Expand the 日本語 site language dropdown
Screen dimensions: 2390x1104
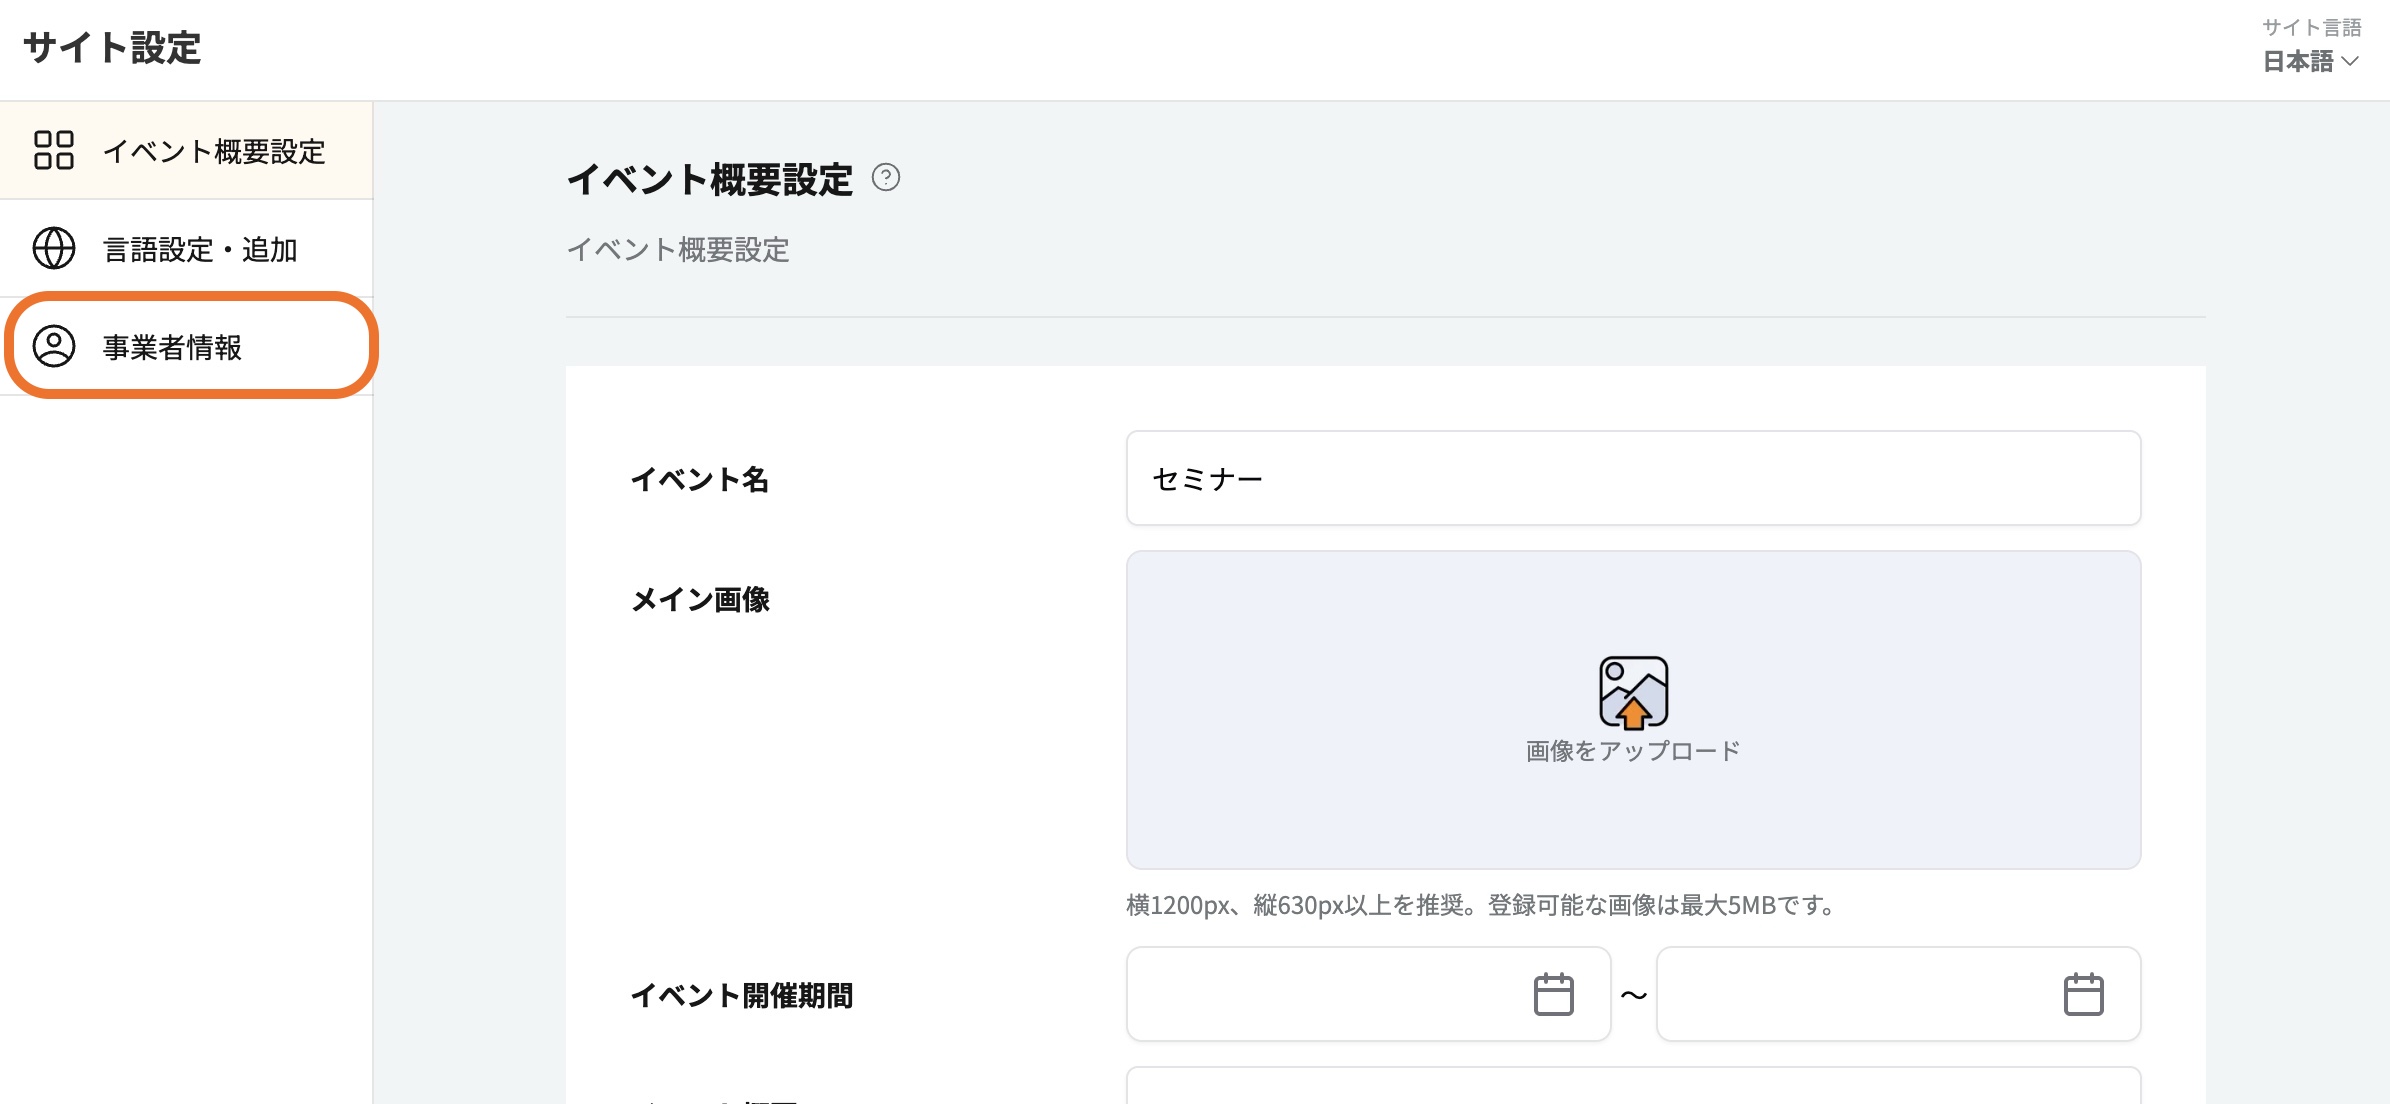(2299, 62)
